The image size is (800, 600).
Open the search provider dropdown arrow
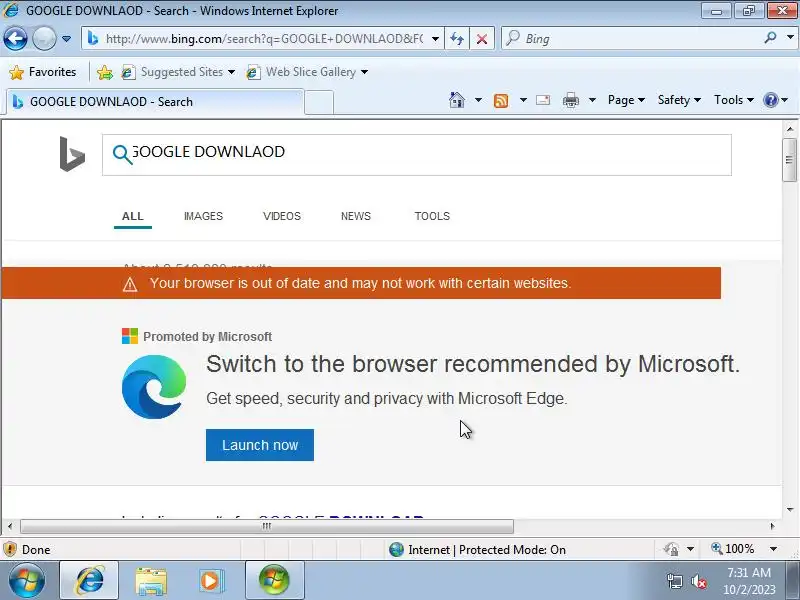(790, 38)
